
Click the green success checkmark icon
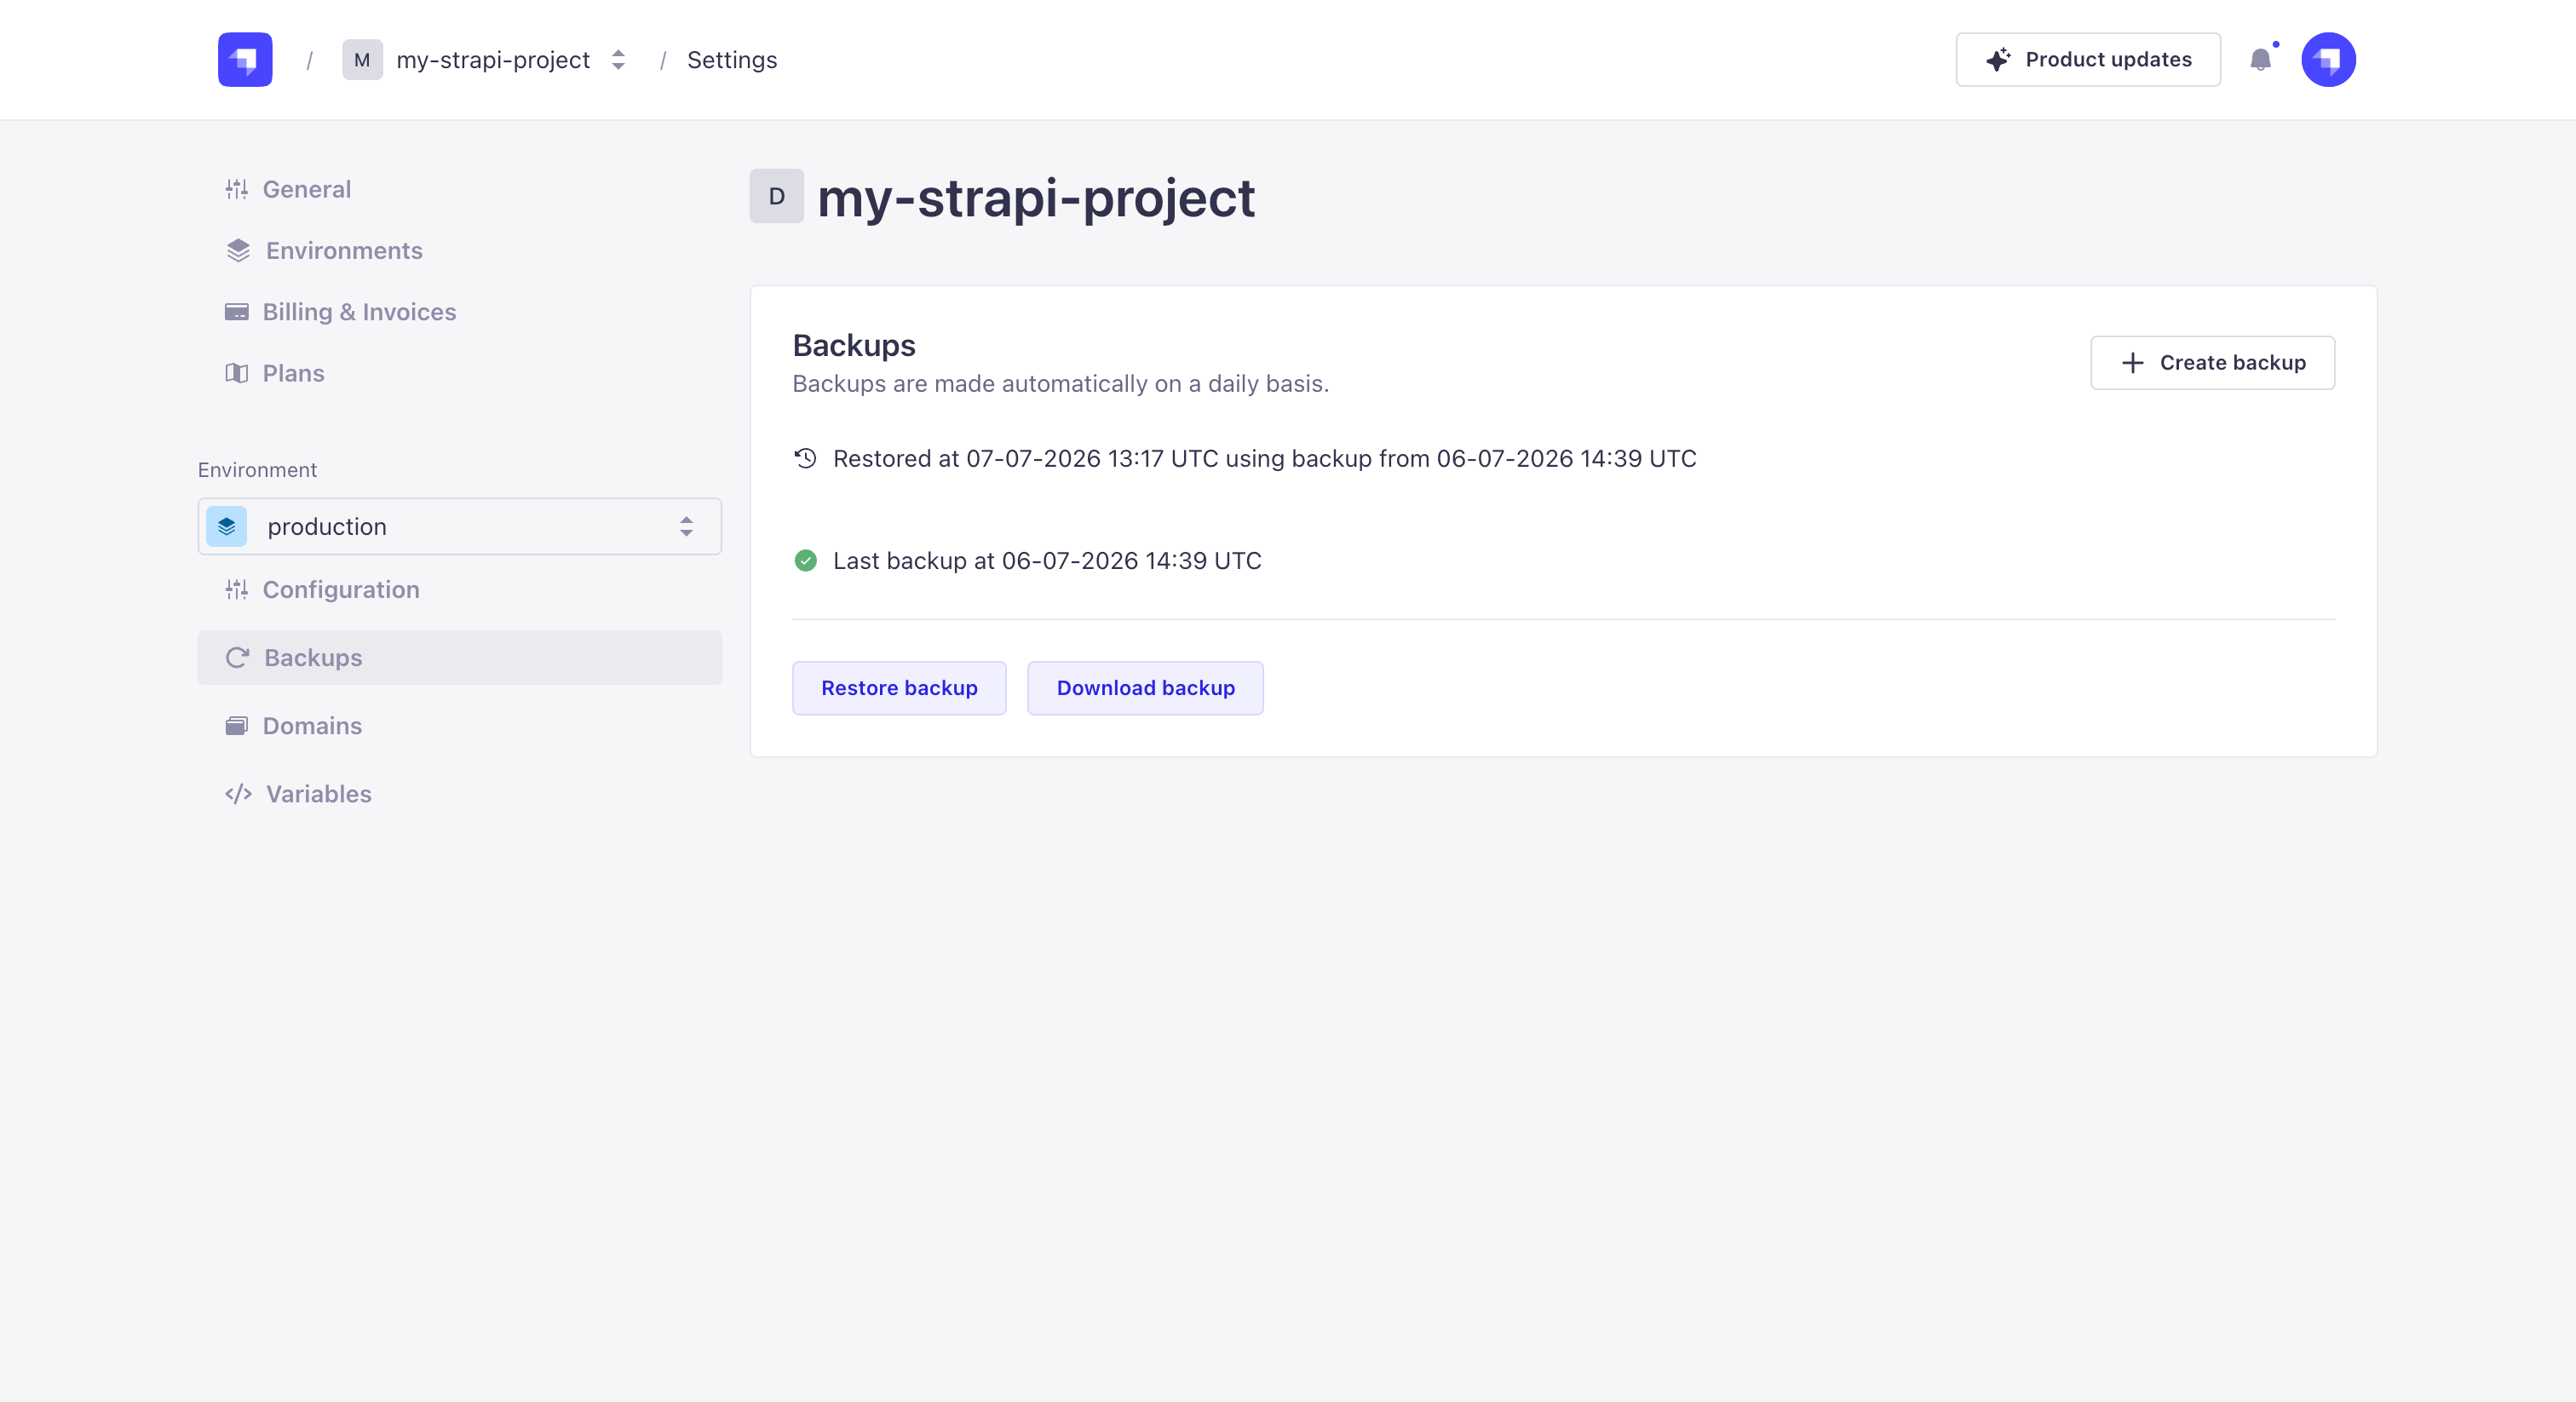(805, 561)
